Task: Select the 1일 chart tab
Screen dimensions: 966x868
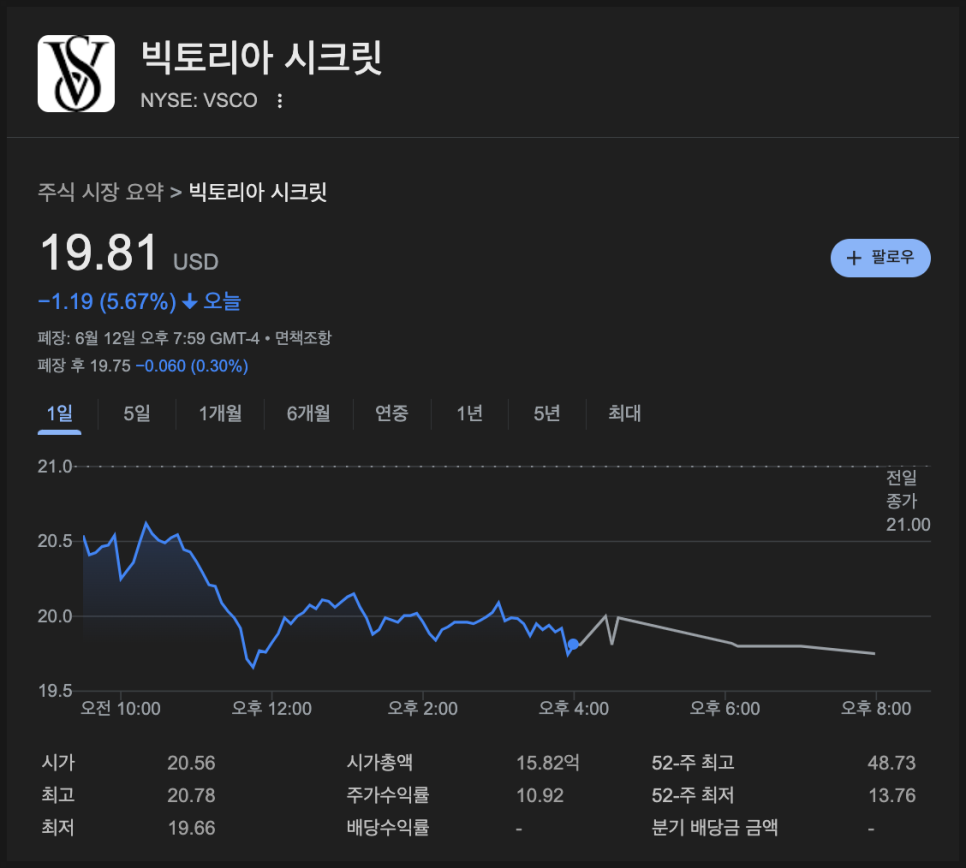Action: [x=60, y=413]
